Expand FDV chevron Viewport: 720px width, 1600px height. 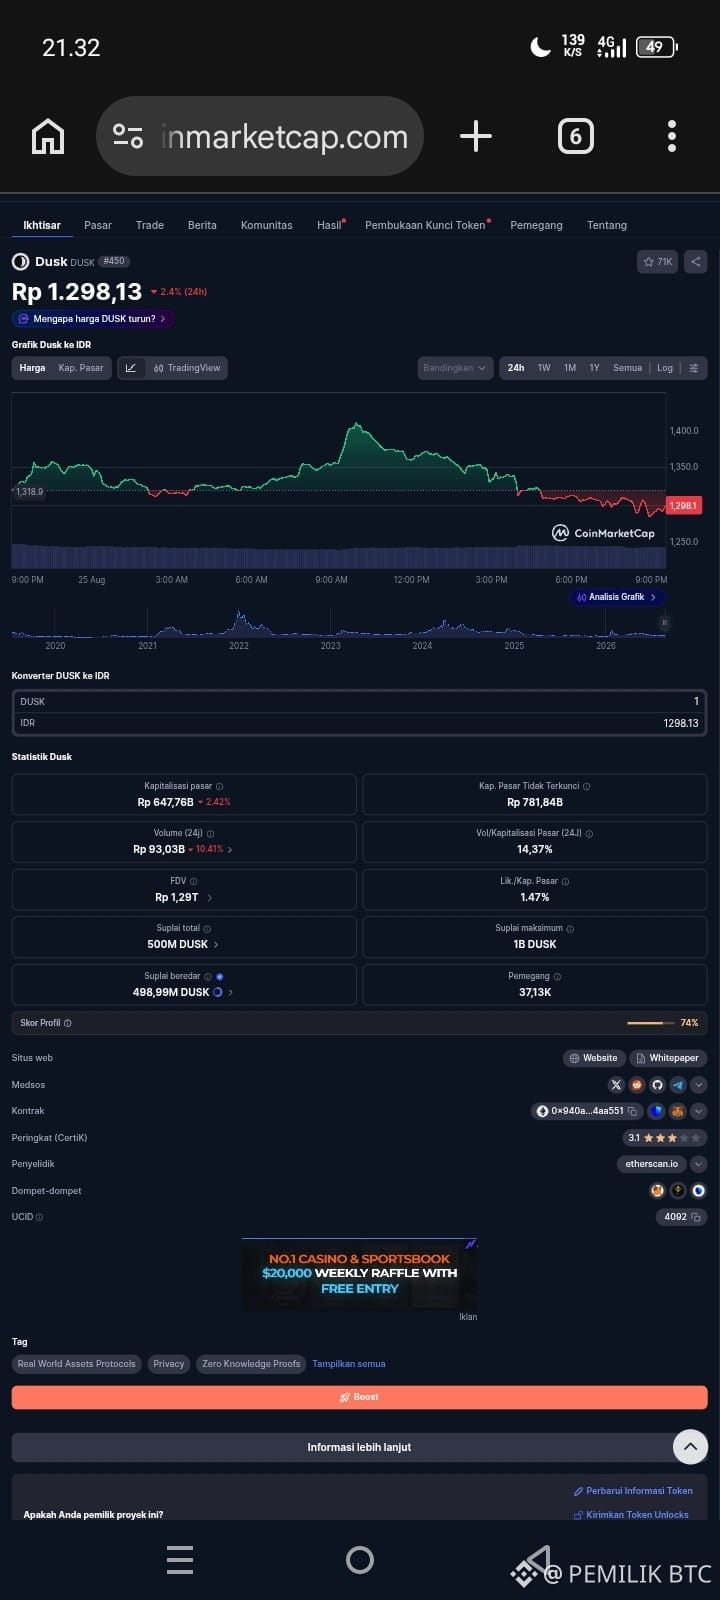[209, 897]
